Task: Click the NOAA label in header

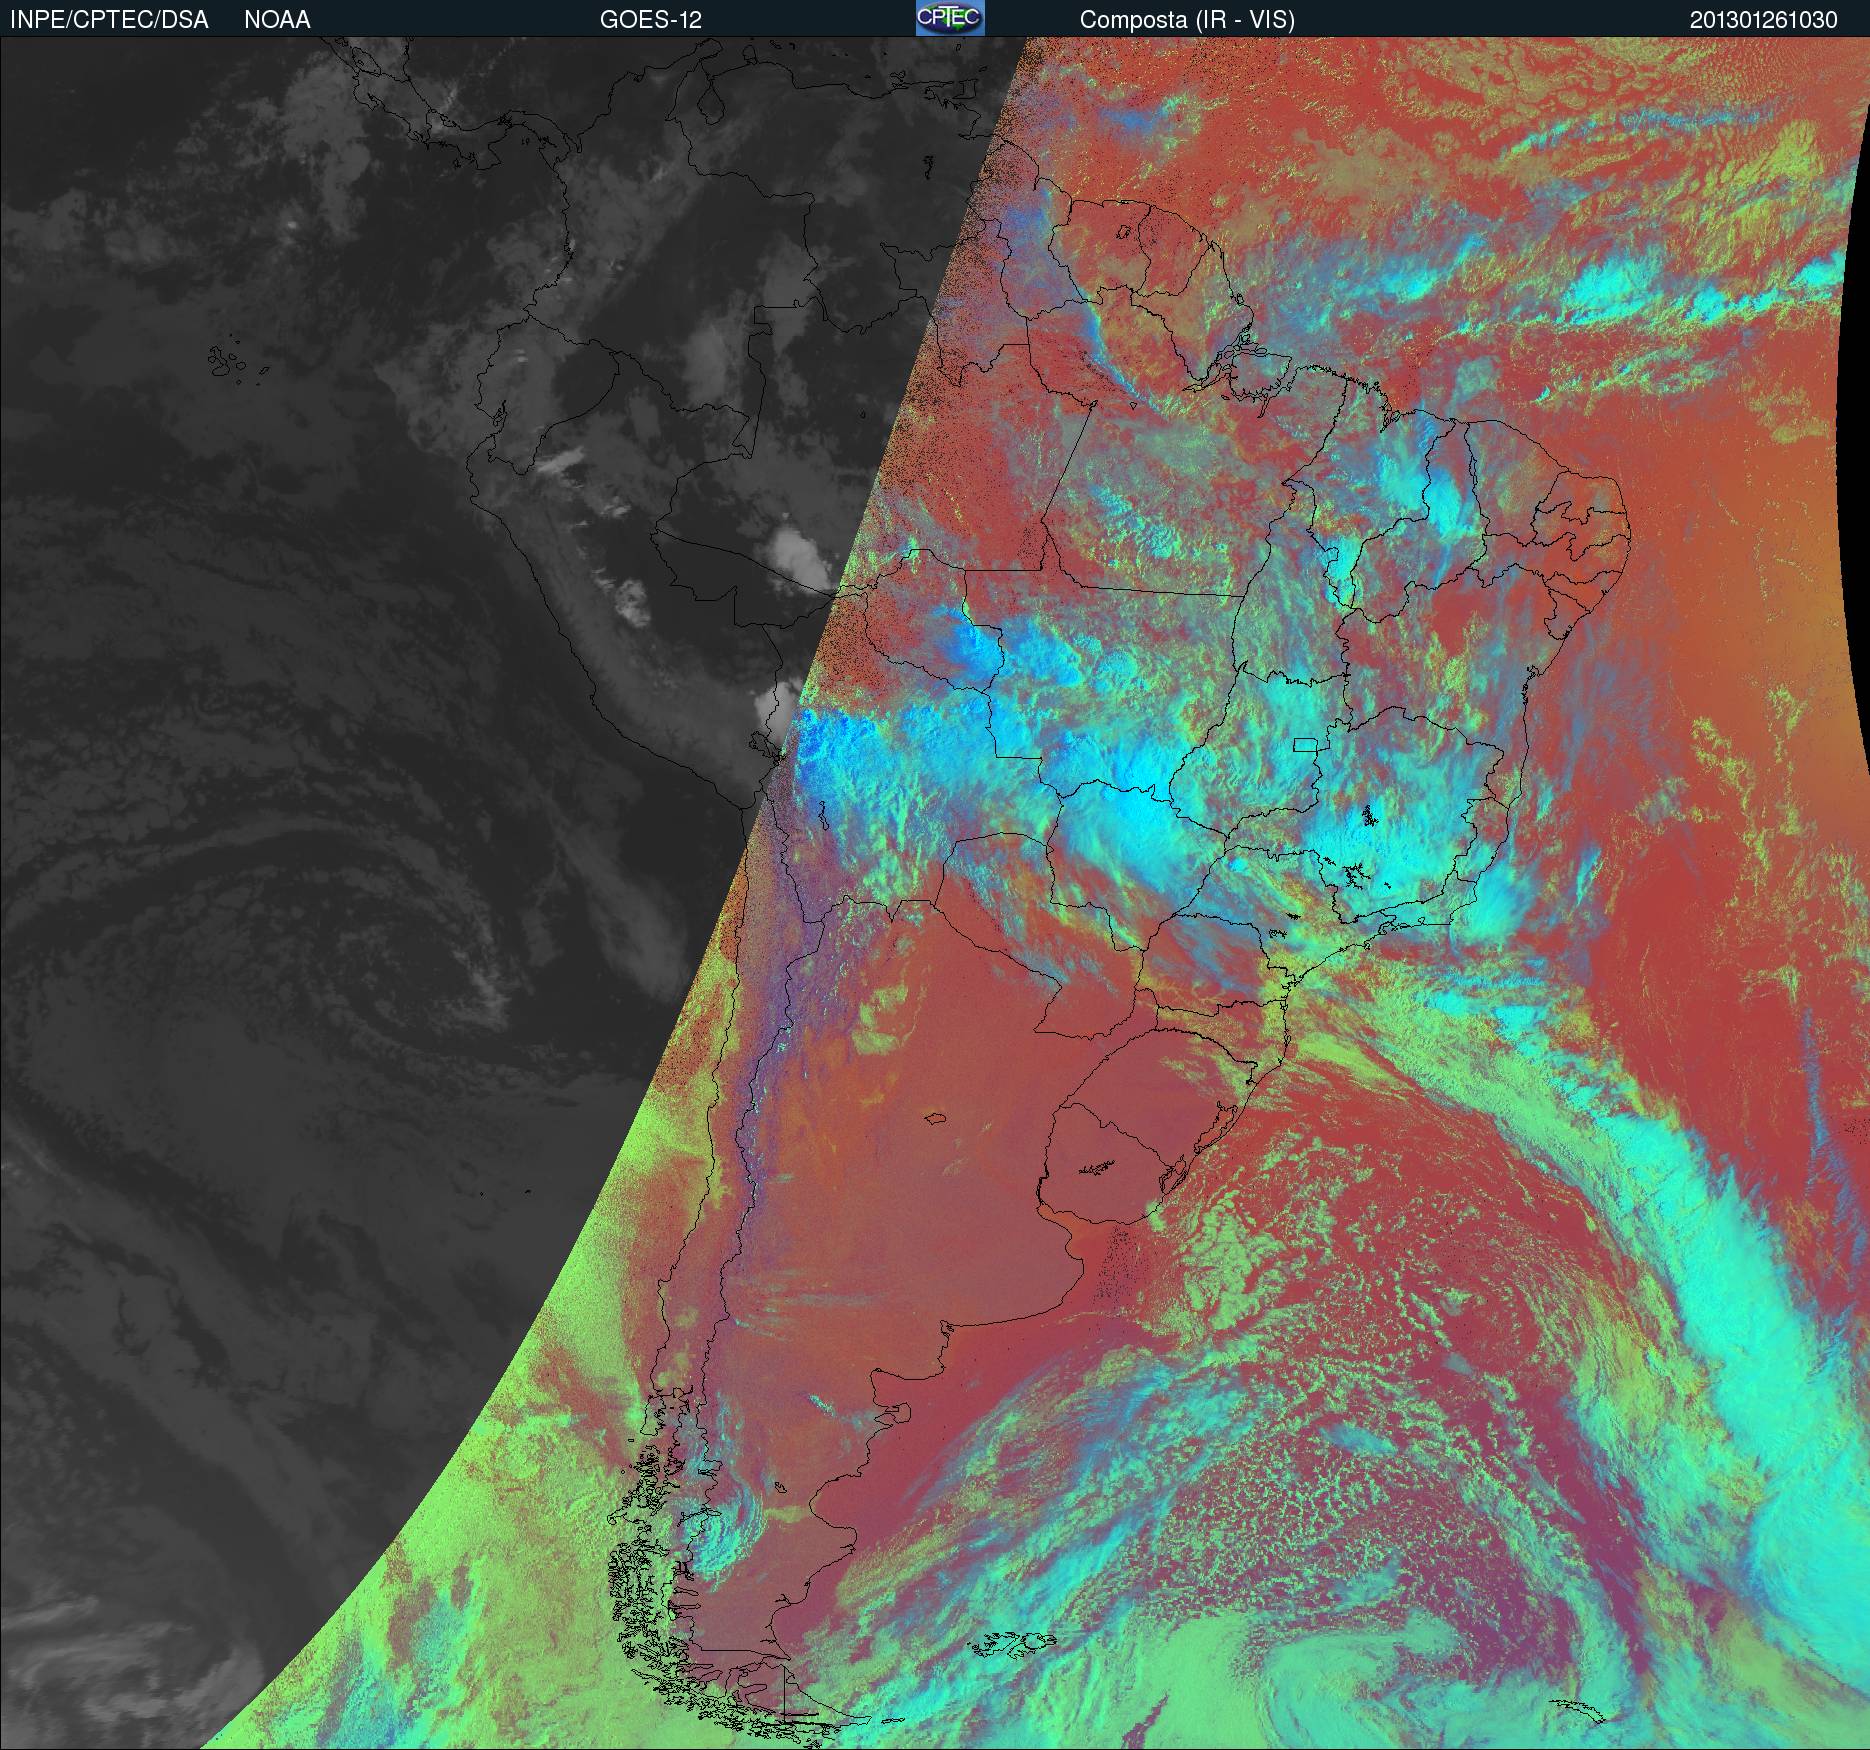Action: tap(277, 20)
